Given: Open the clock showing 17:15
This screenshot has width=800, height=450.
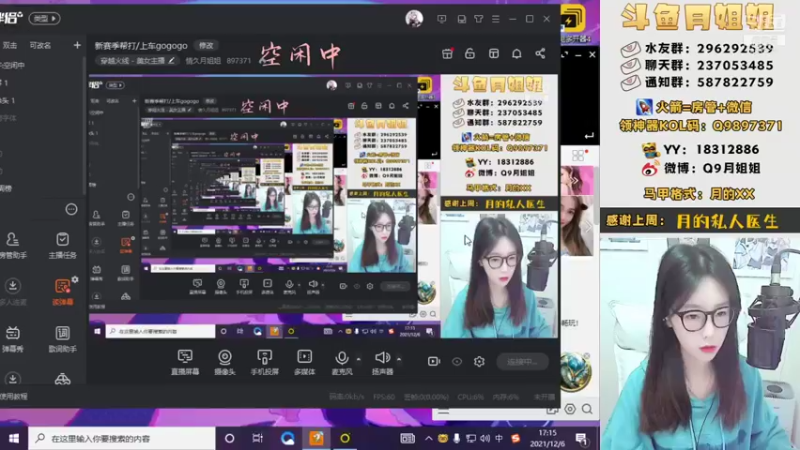Looking at the screenshot, I should 547,438.
